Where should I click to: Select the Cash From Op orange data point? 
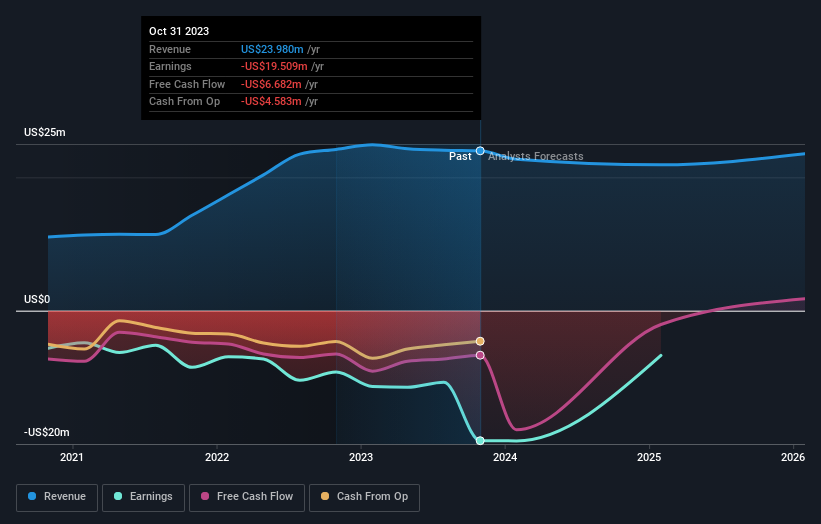click(480, 341)
